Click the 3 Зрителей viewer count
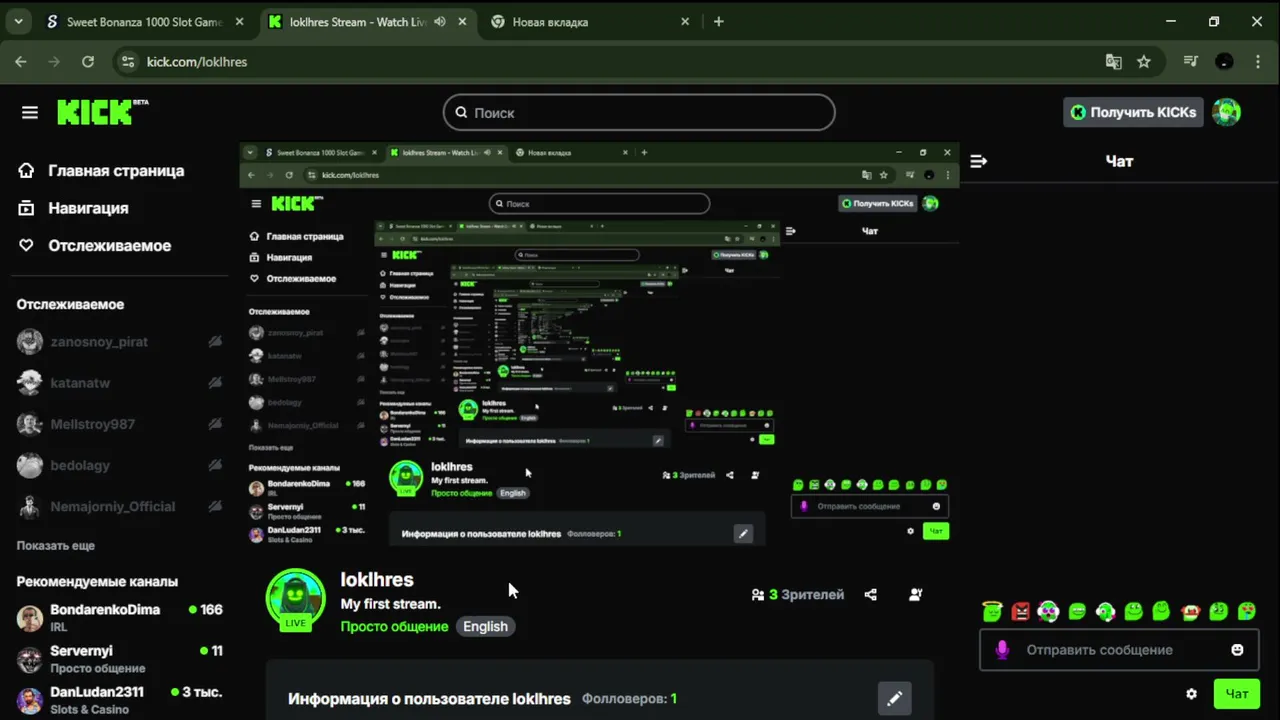This screenshot has height=720, width=1280. 797,594
